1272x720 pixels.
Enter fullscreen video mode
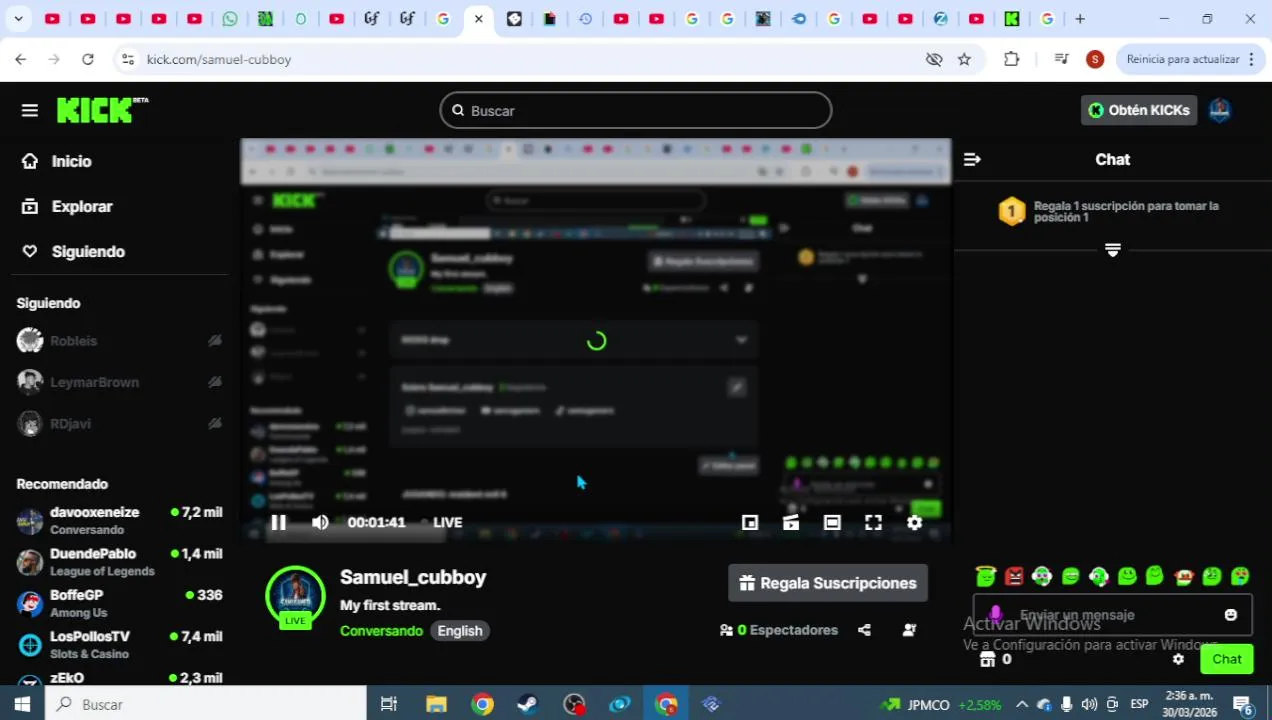click(x=873, y=522)
